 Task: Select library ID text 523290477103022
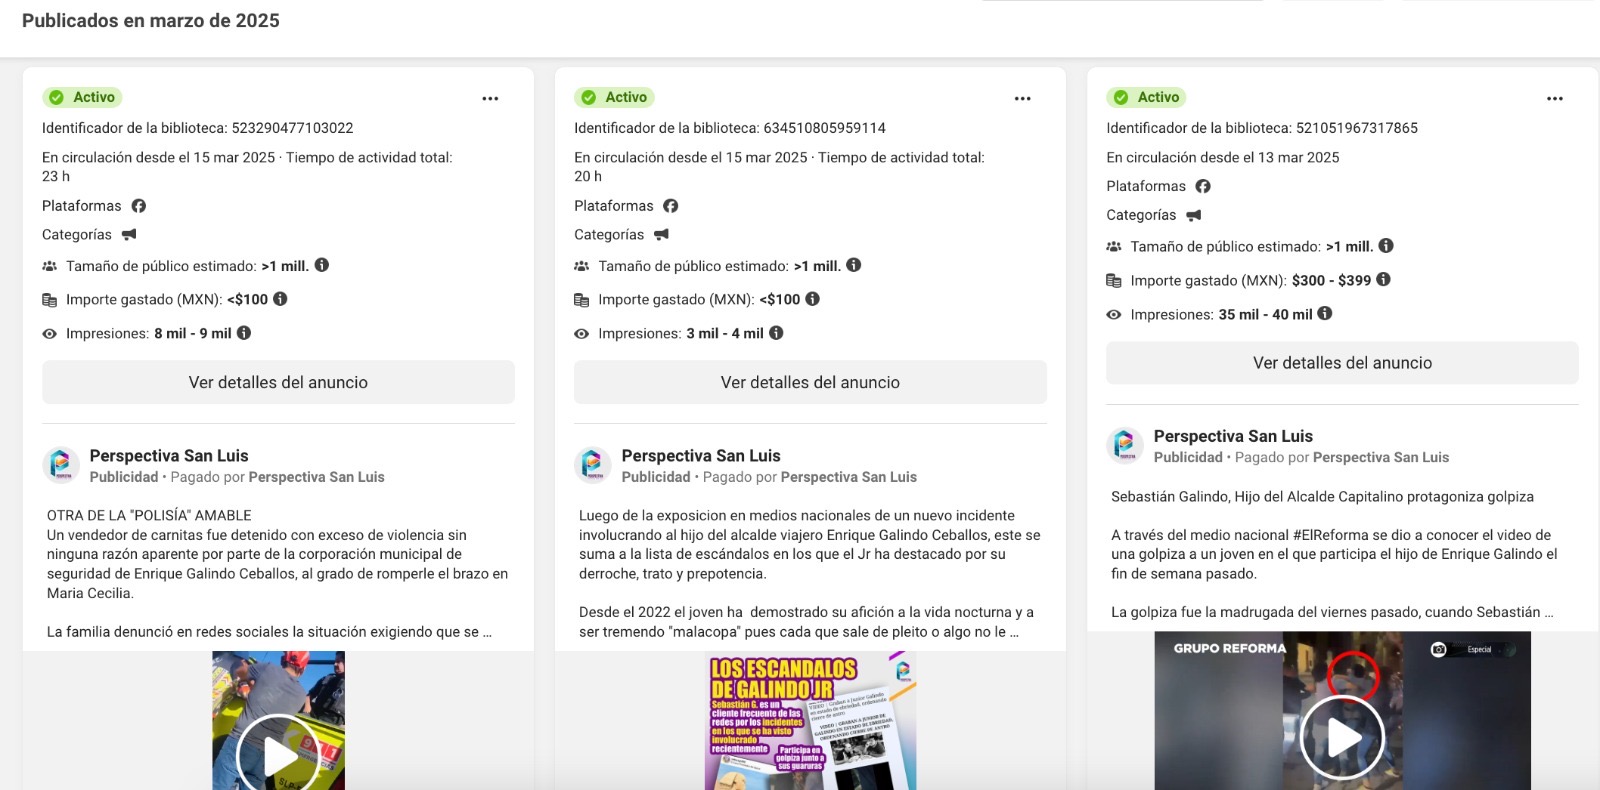293,128
